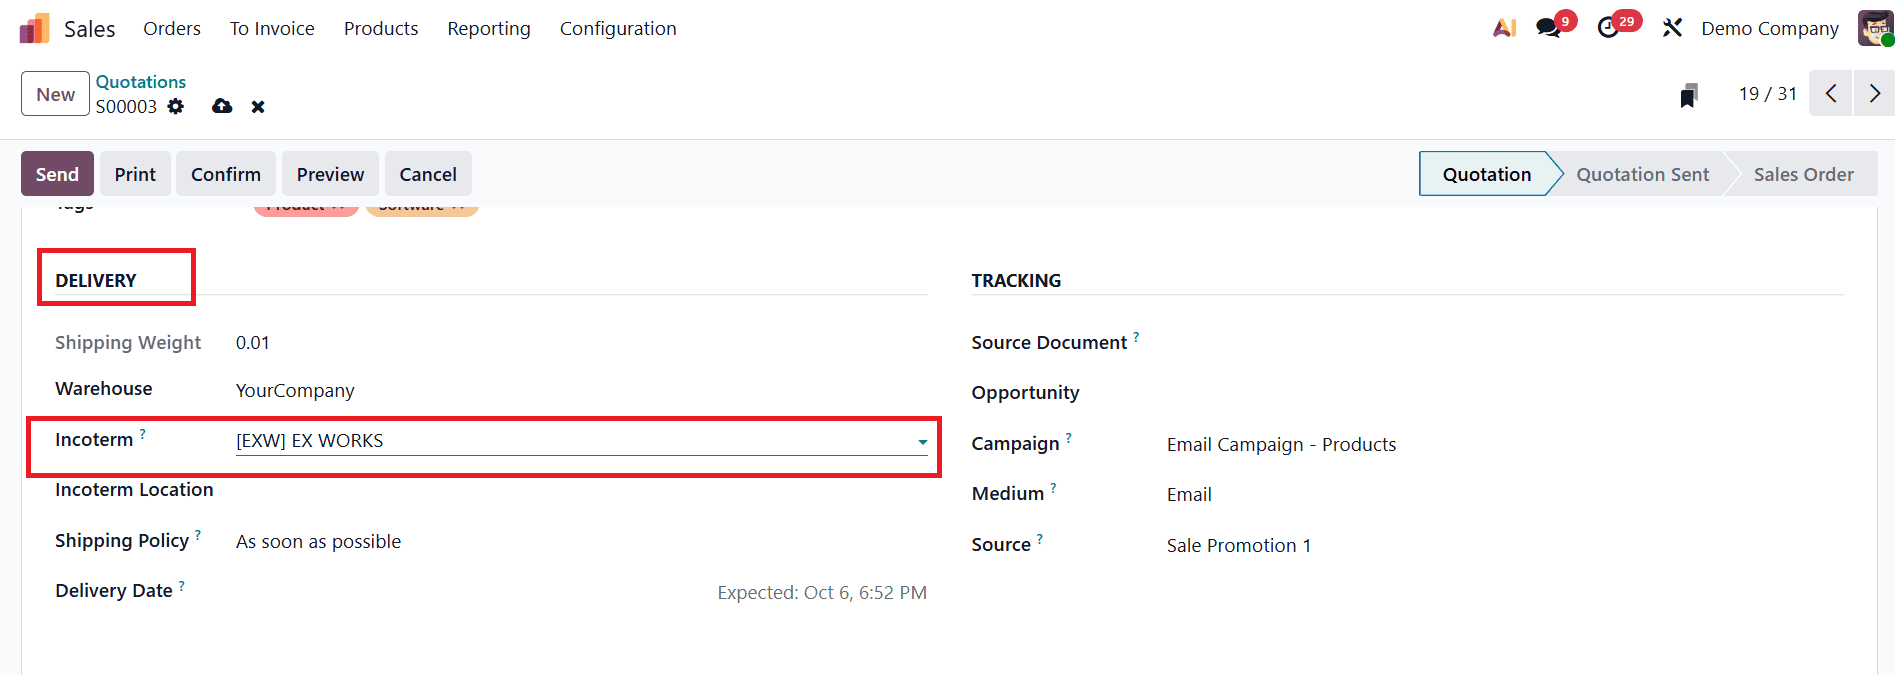Open the activities clock icon
The width and height of the screenshot is (1895, 675).
point(1608,28)
